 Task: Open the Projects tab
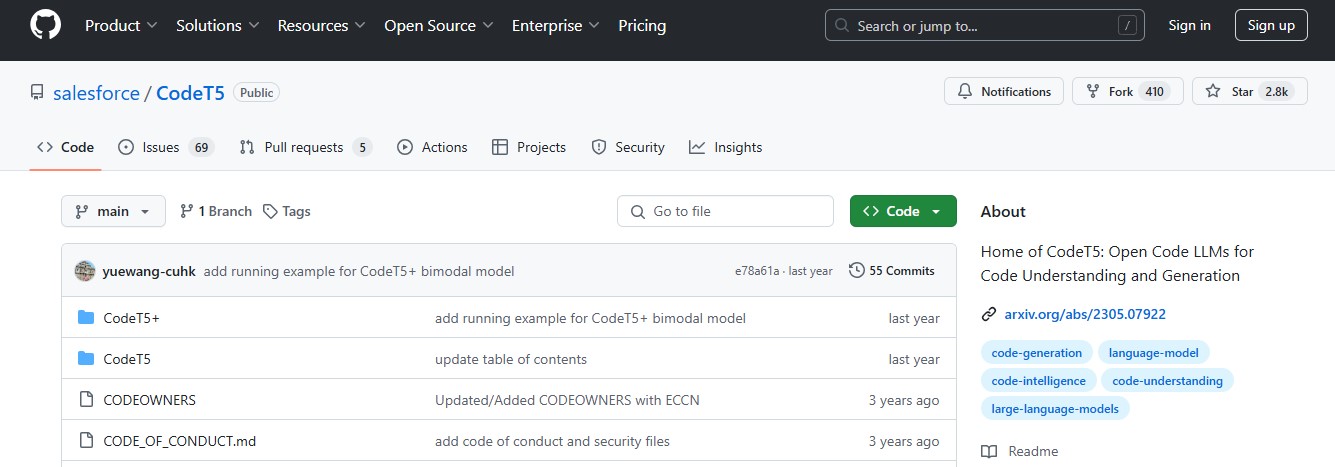(529, 147)
